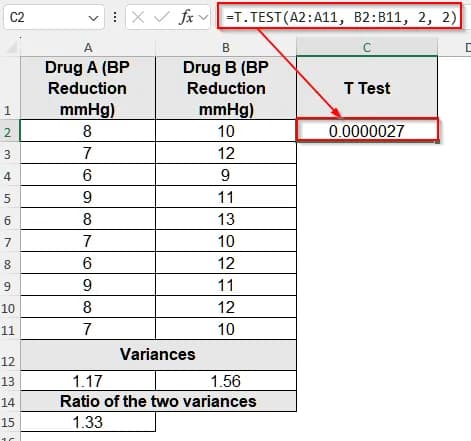Click the 'Variances' merged cell
Viewport: 471px width, 441px height.
[158, 355]
